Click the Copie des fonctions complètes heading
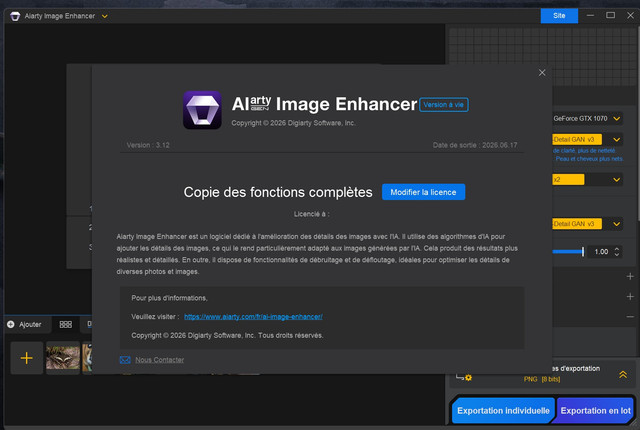The image size is (640, 430). pyautogui.click(x=278, y=192)
